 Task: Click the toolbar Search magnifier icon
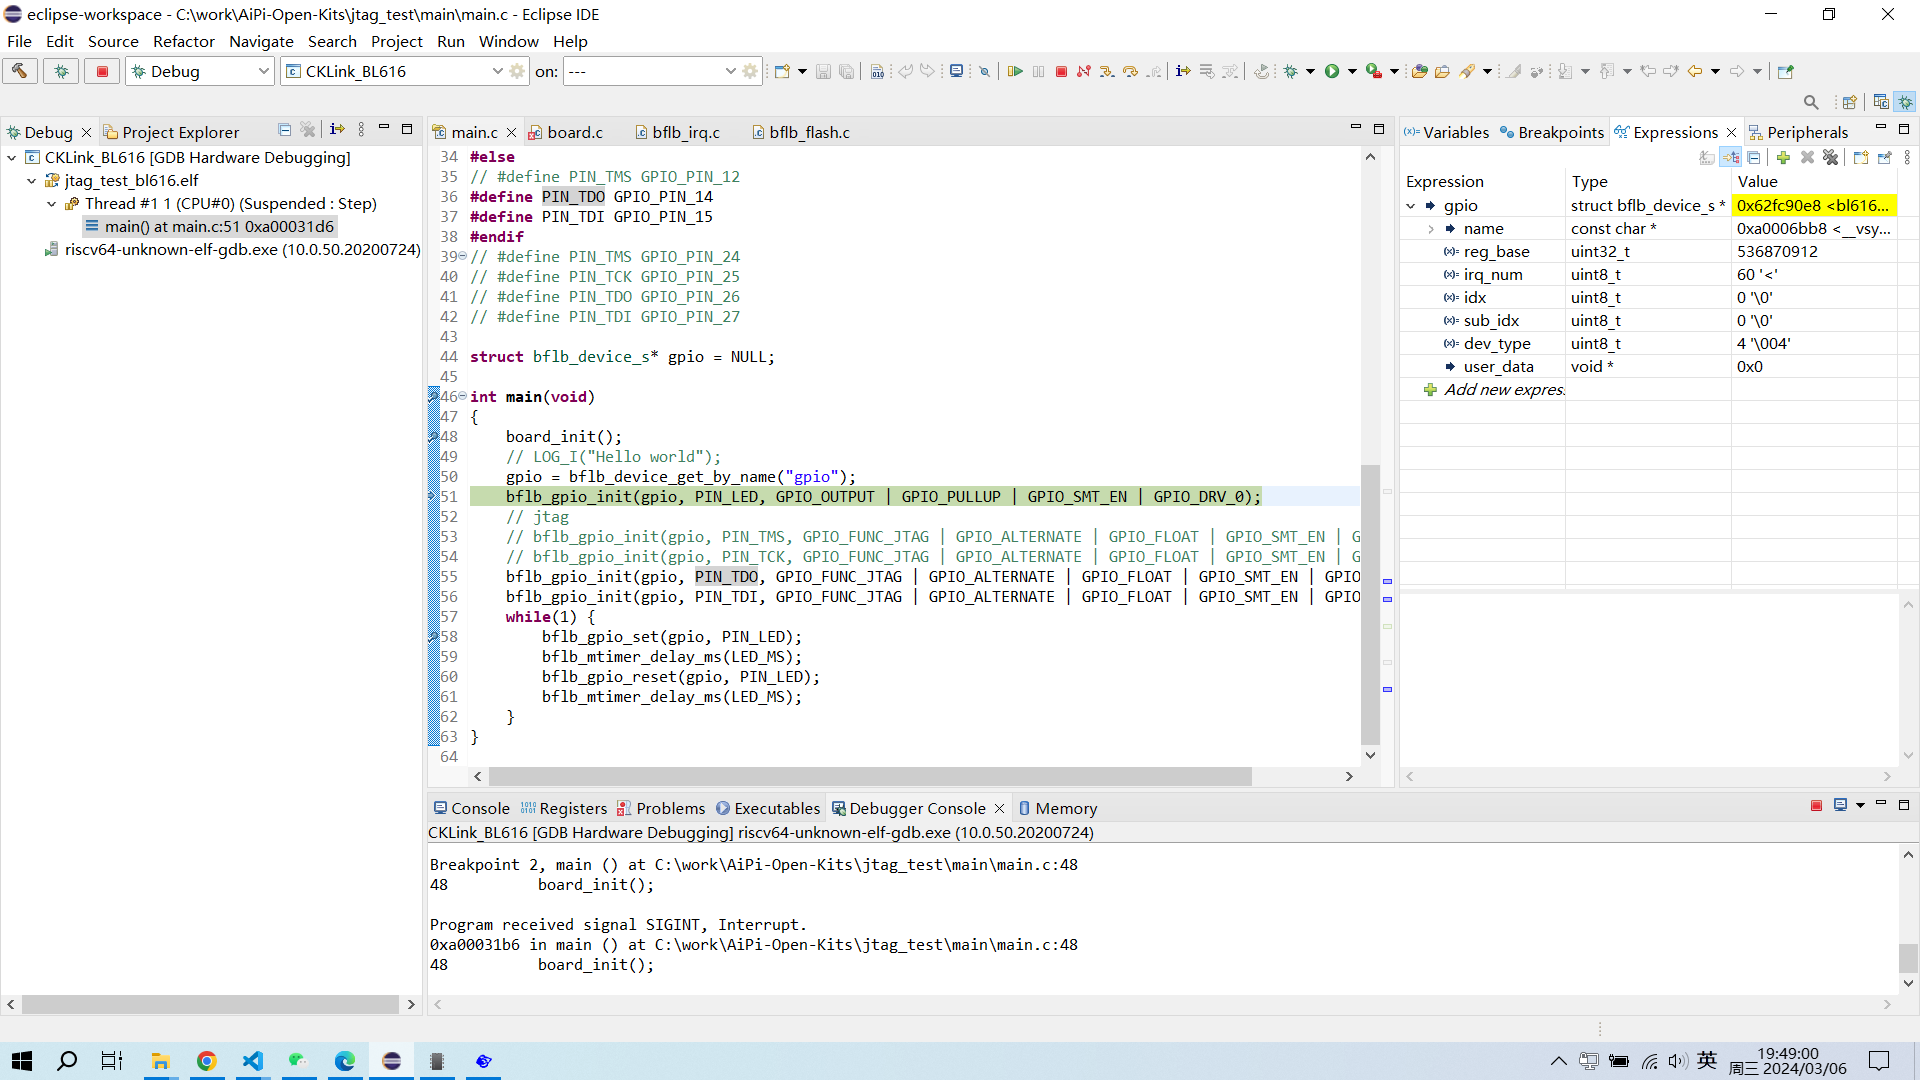click(x=1811, y=102)
